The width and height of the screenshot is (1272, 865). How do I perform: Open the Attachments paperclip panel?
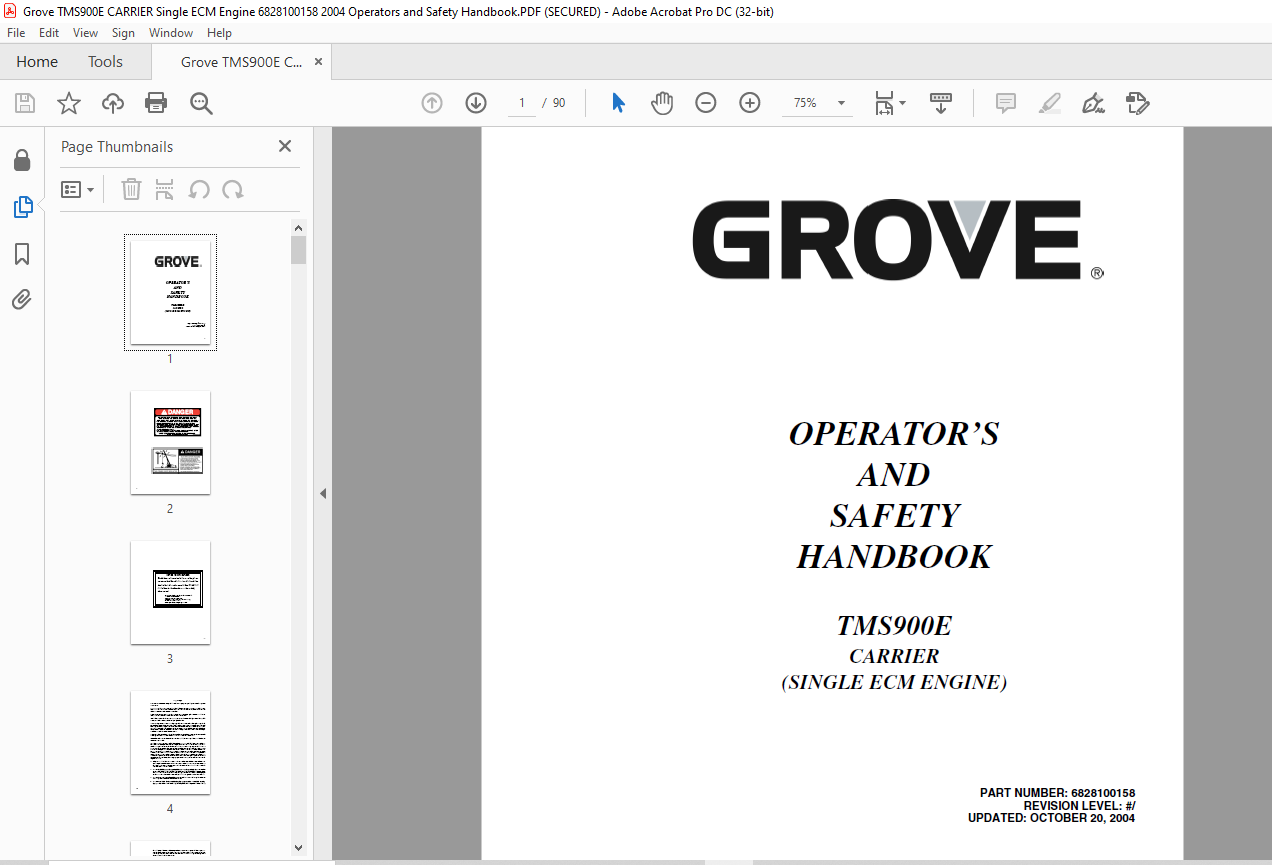(22, 299)
